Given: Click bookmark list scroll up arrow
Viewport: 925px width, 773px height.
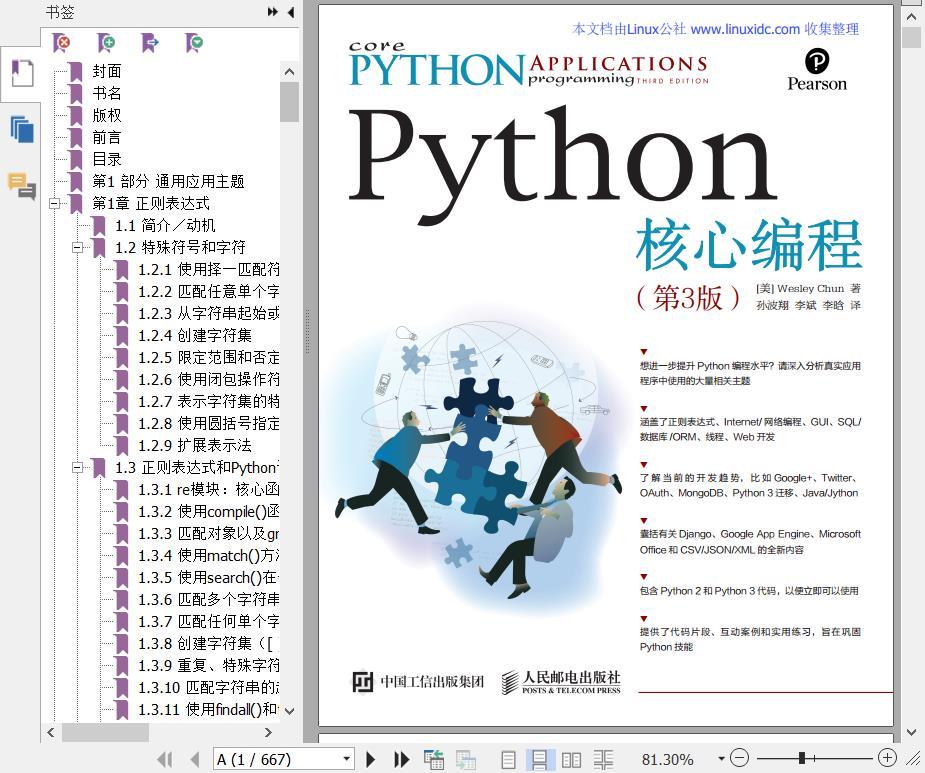Looking at the screenshot, I should click(289, 72).
